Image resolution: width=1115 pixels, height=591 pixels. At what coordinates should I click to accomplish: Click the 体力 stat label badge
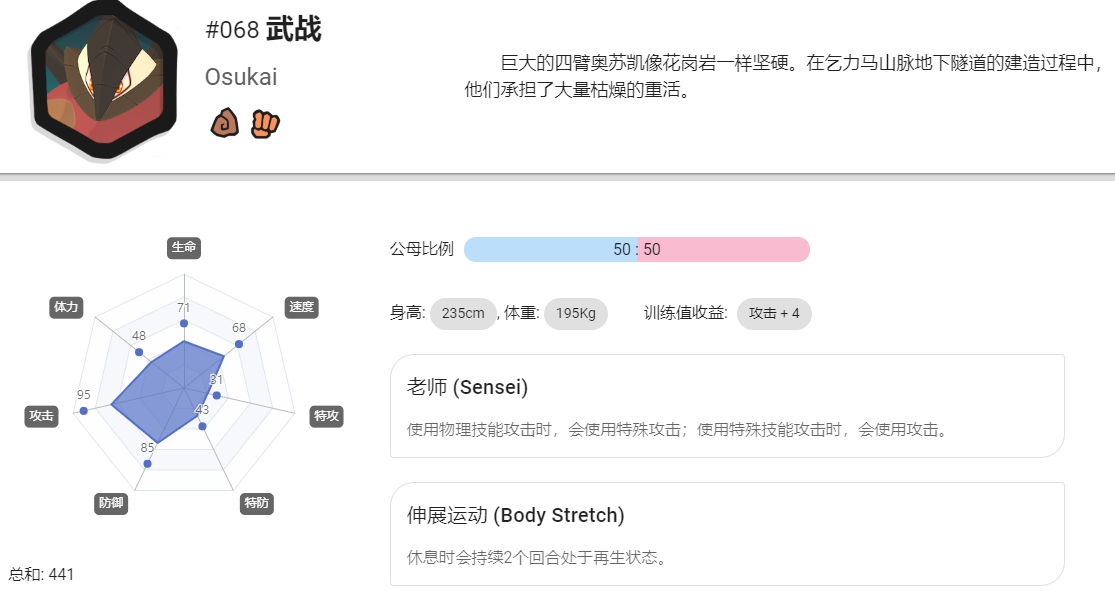pyautogui.click(x=66, y=307)
